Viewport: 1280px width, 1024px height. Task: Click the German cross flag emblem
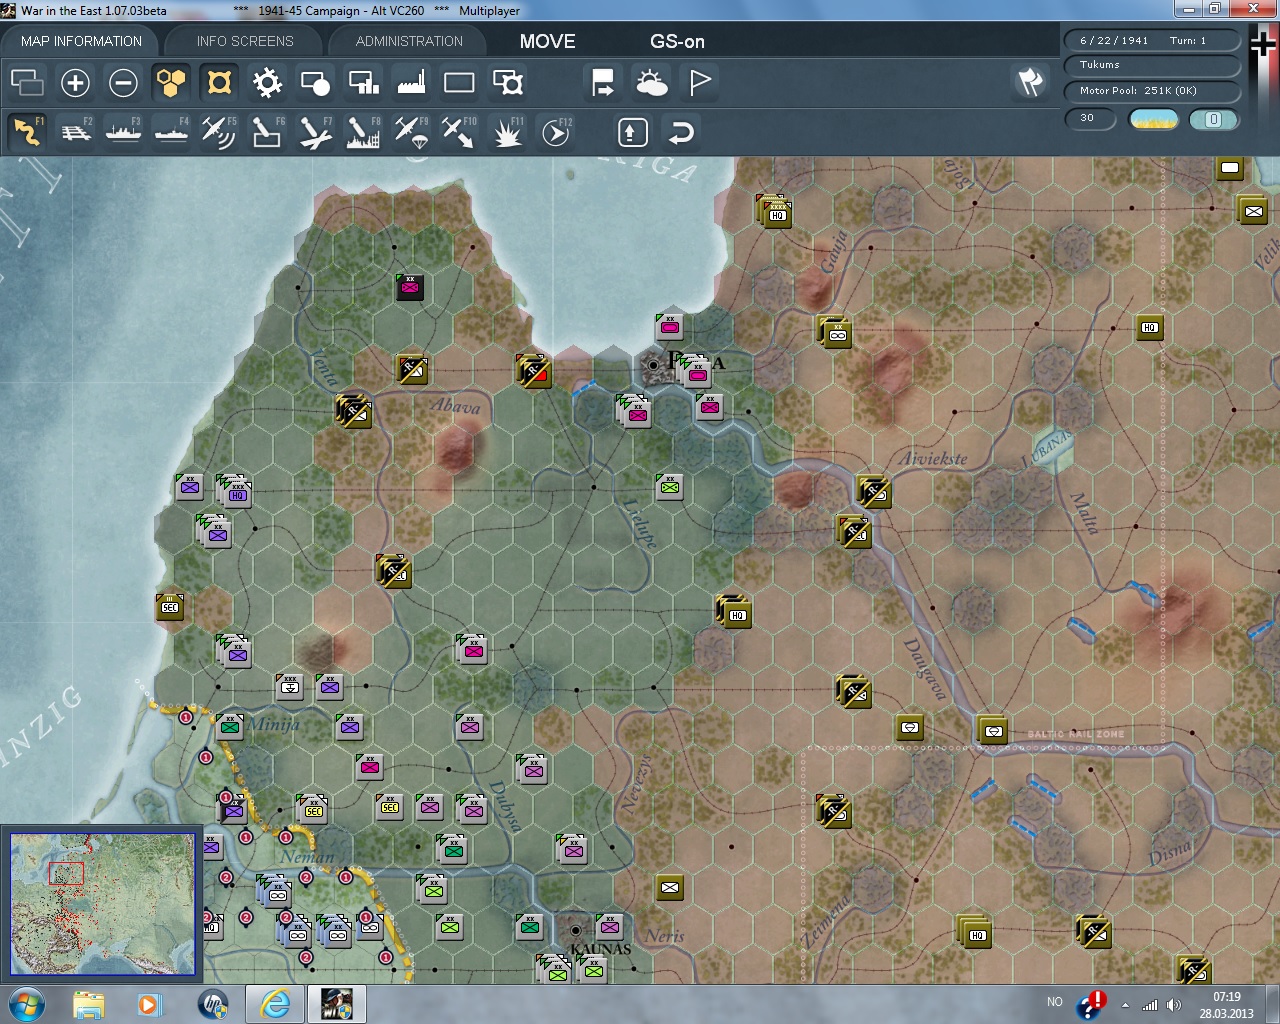click(1263, 43)
